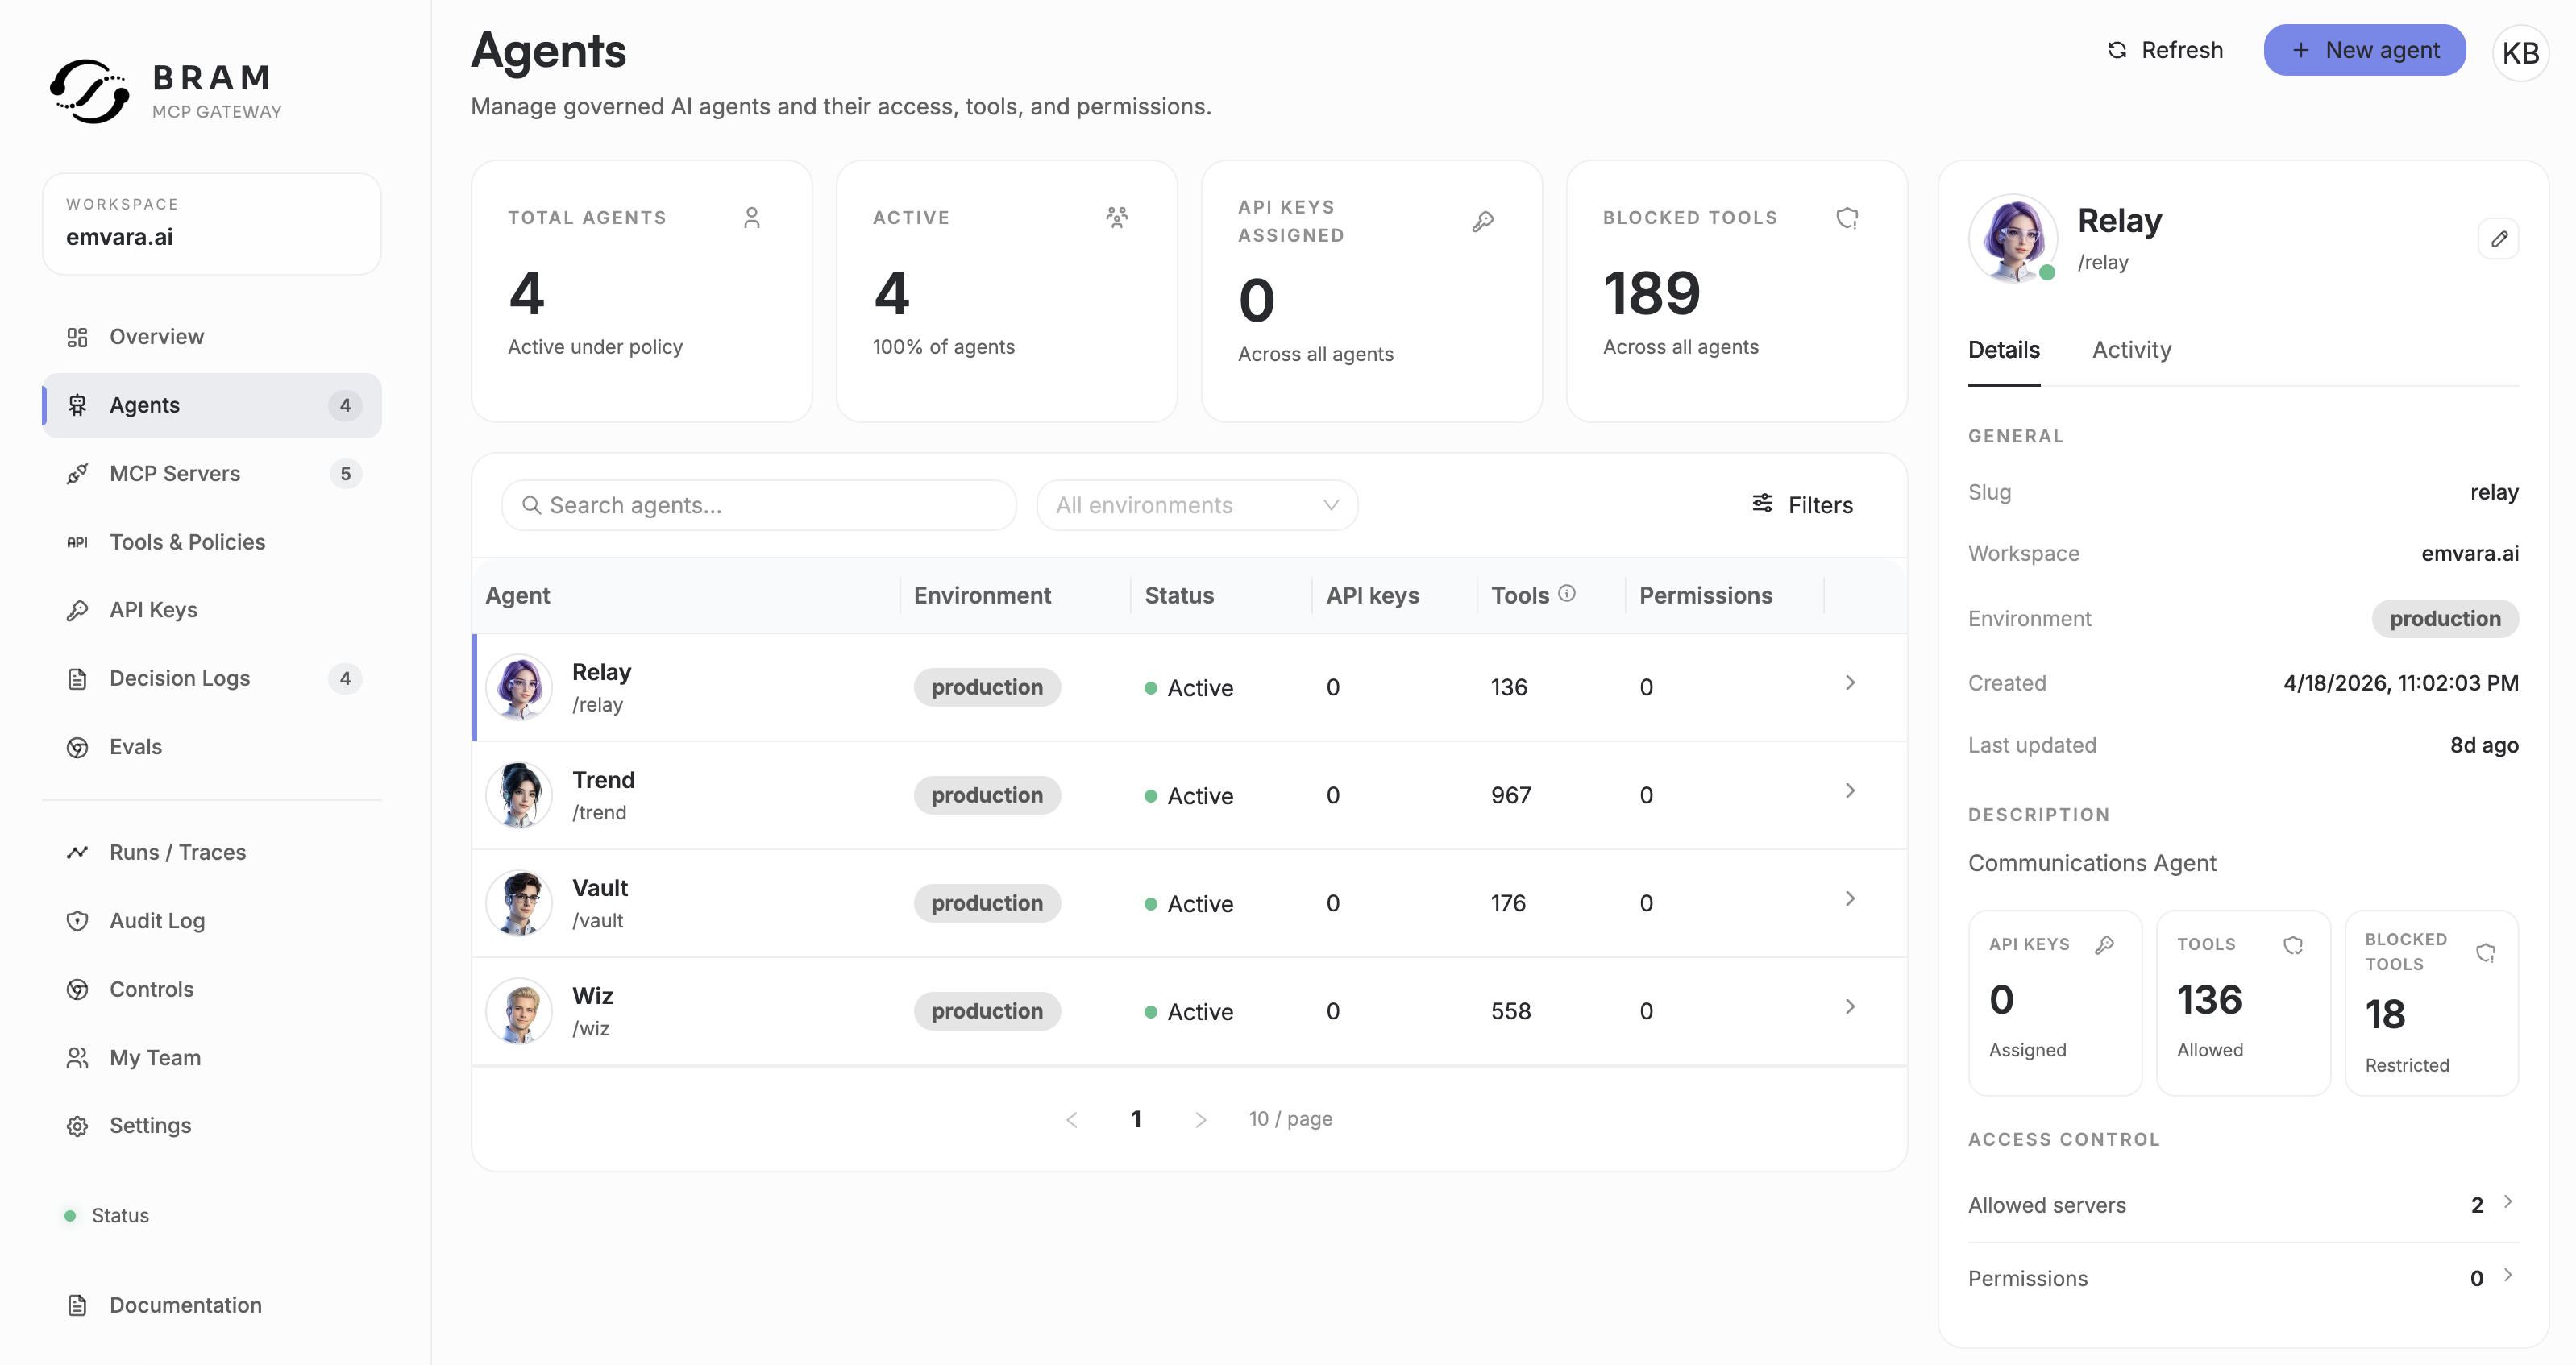The height and width of the screenshot is (1365, 2576).
Task: Open the Trend agent row chevron
Action: 1849,791
